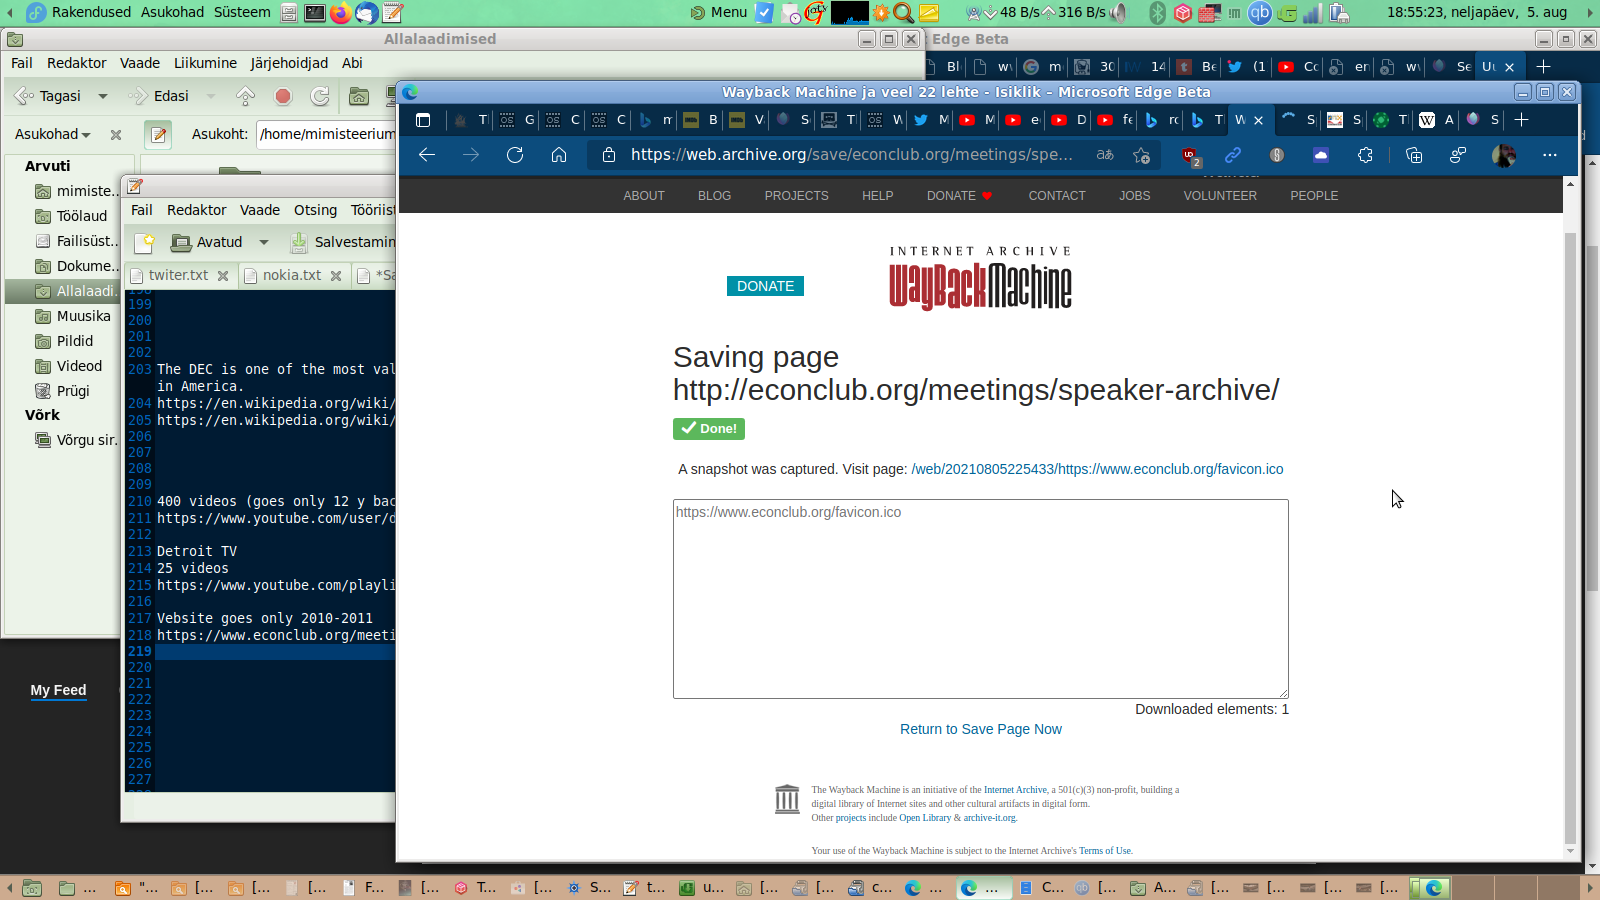Open Asukohad side pane selector dropdown
The width and height of the screenshot is (1600, 900).
pos(52,134)
